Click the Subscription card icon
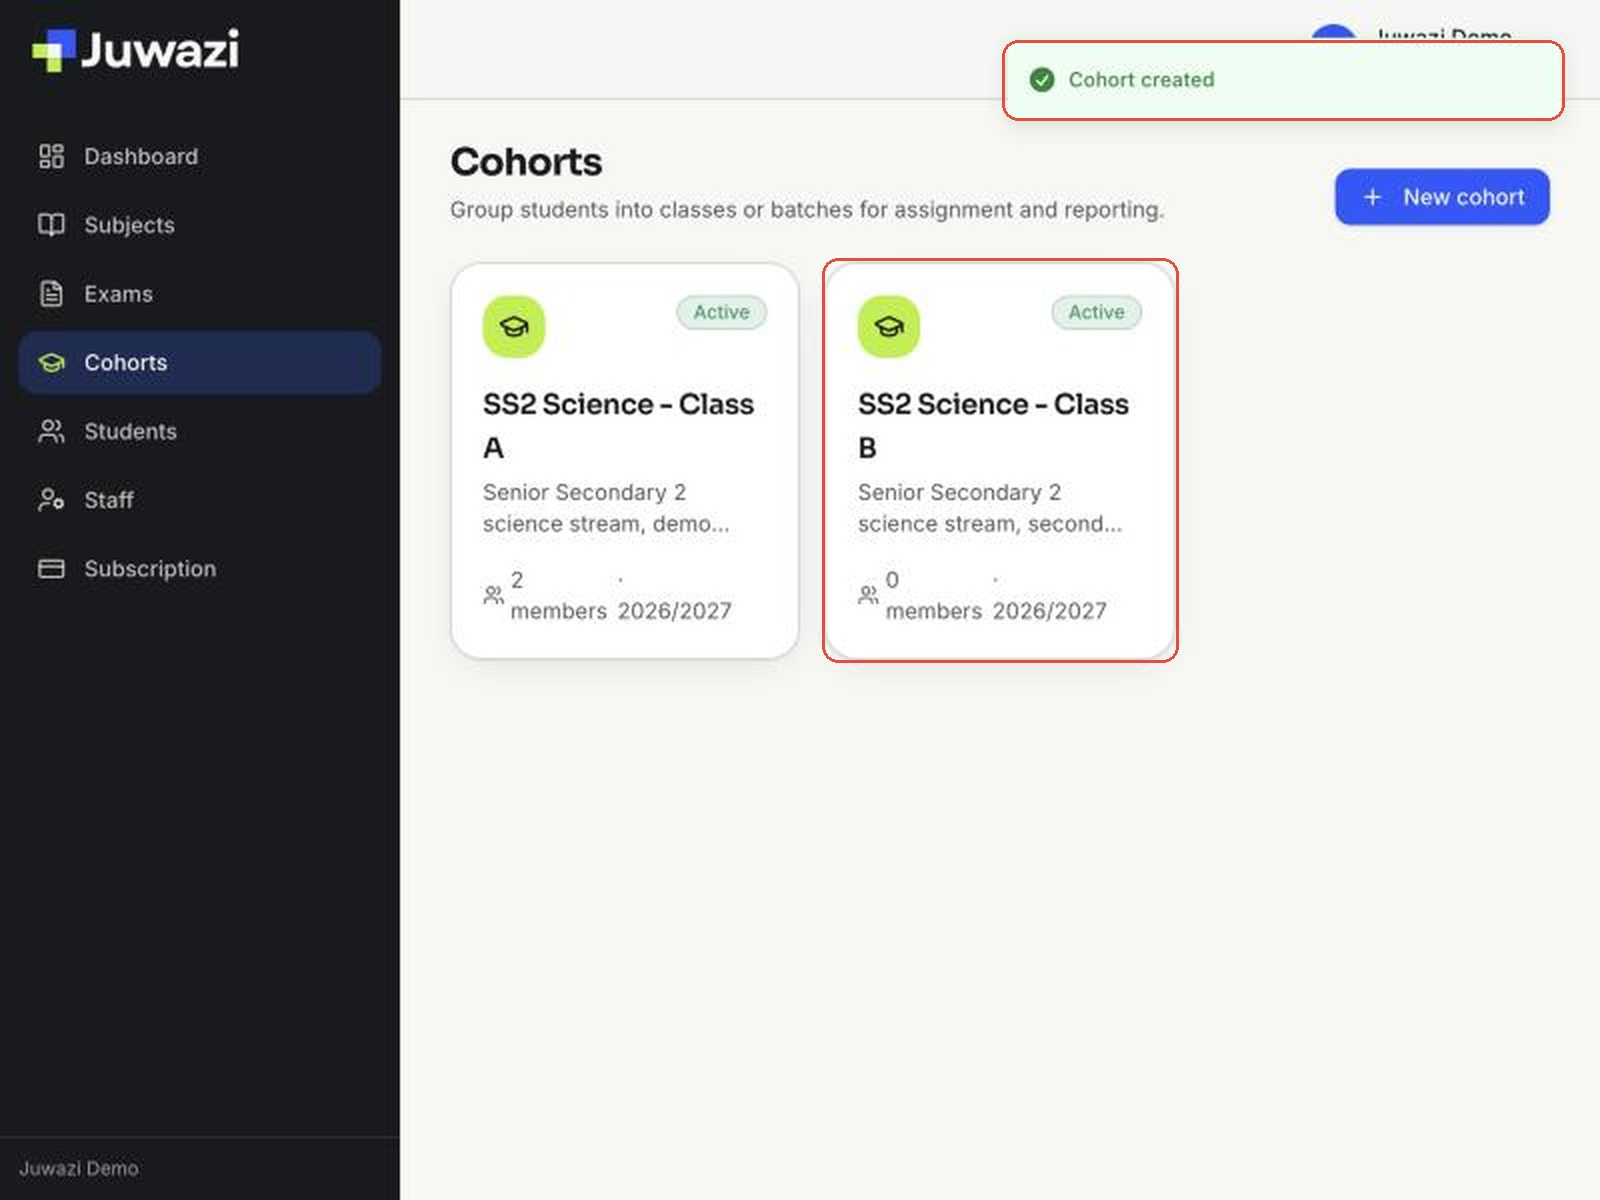This screenshot has height=1200, width=1600. click(51, 569)
